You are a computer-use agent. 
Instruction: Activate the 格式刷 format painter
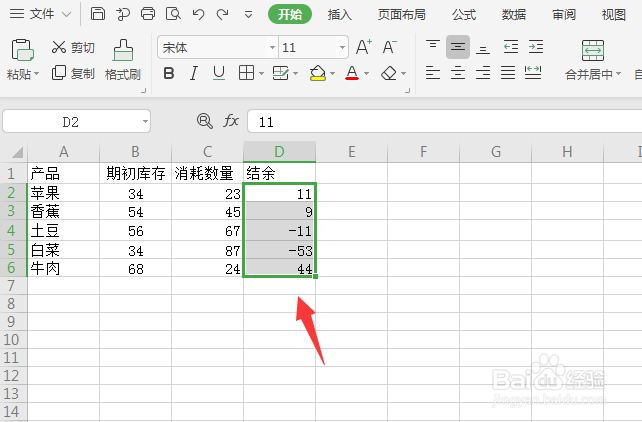point(123,60)
